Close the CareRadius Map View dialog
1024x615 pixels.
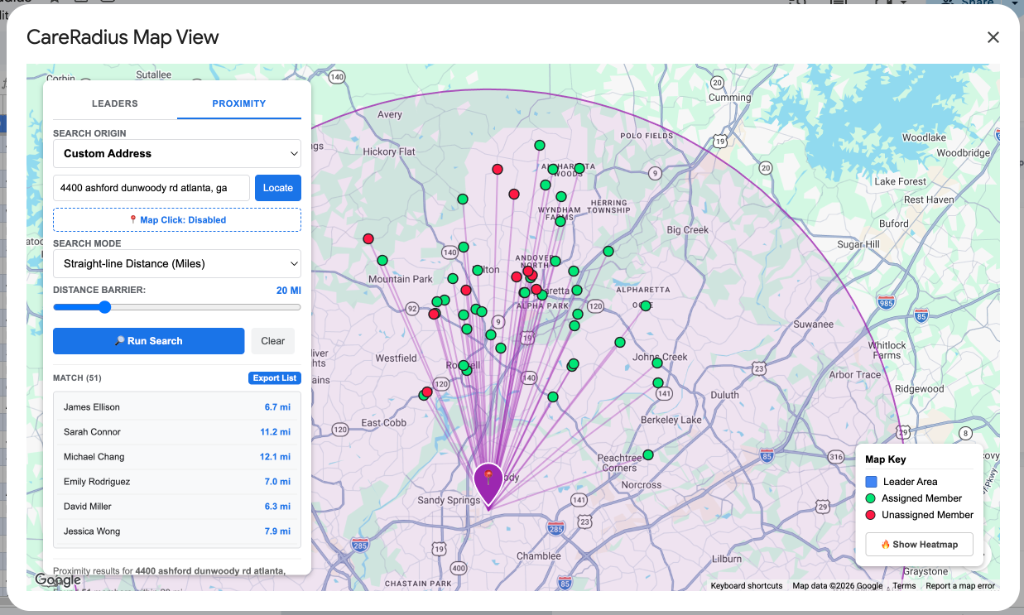[993, 38]
